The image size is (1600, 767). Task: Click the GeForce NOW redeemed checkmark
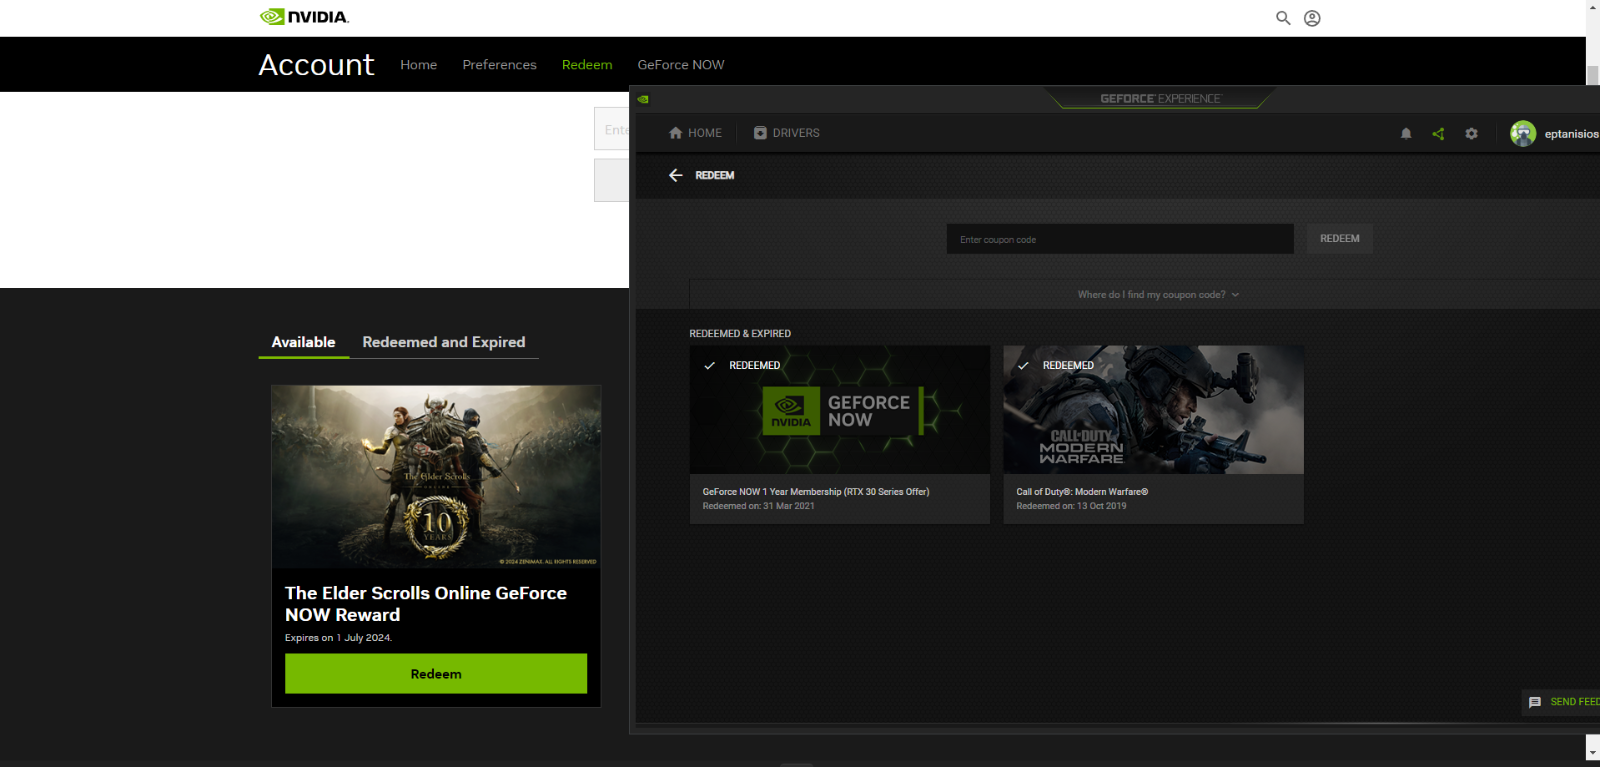click(709, 366)
